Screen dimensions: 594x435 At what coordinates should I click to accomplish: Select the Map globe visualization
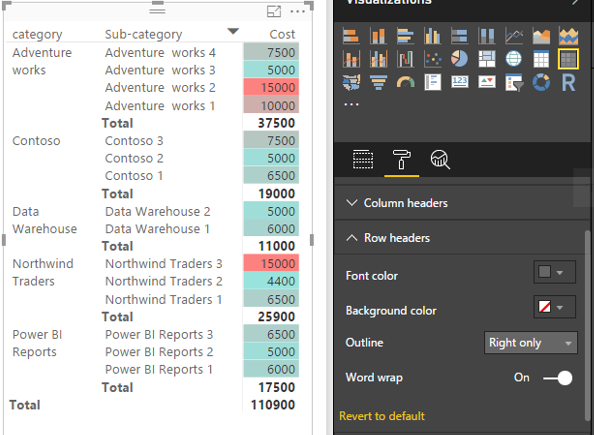tap(514, 59)
